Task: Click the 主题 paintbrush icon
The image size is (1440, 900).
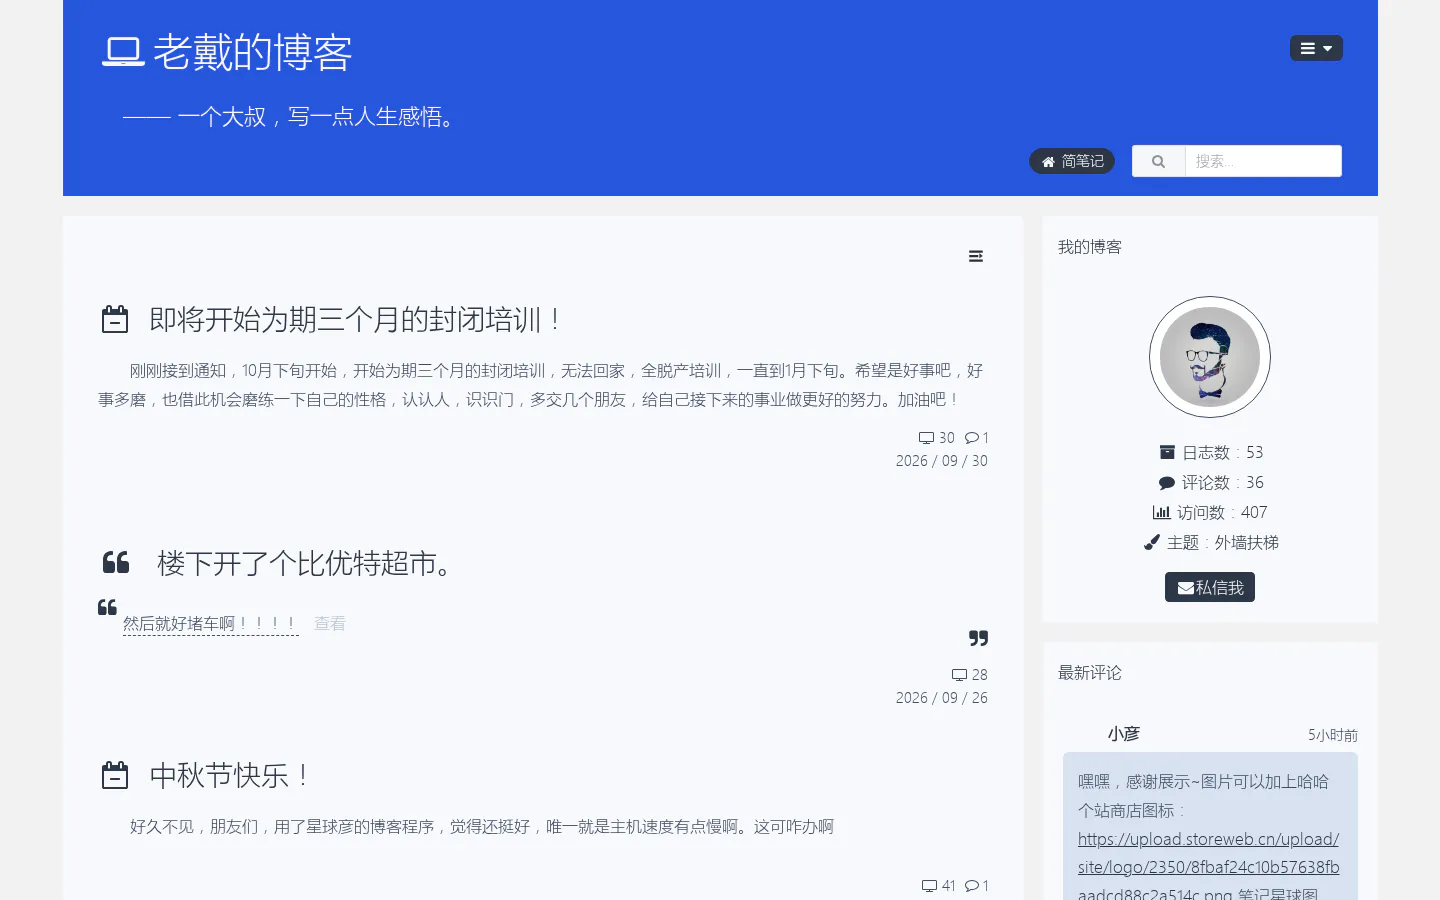Action: pos(1152,542)
